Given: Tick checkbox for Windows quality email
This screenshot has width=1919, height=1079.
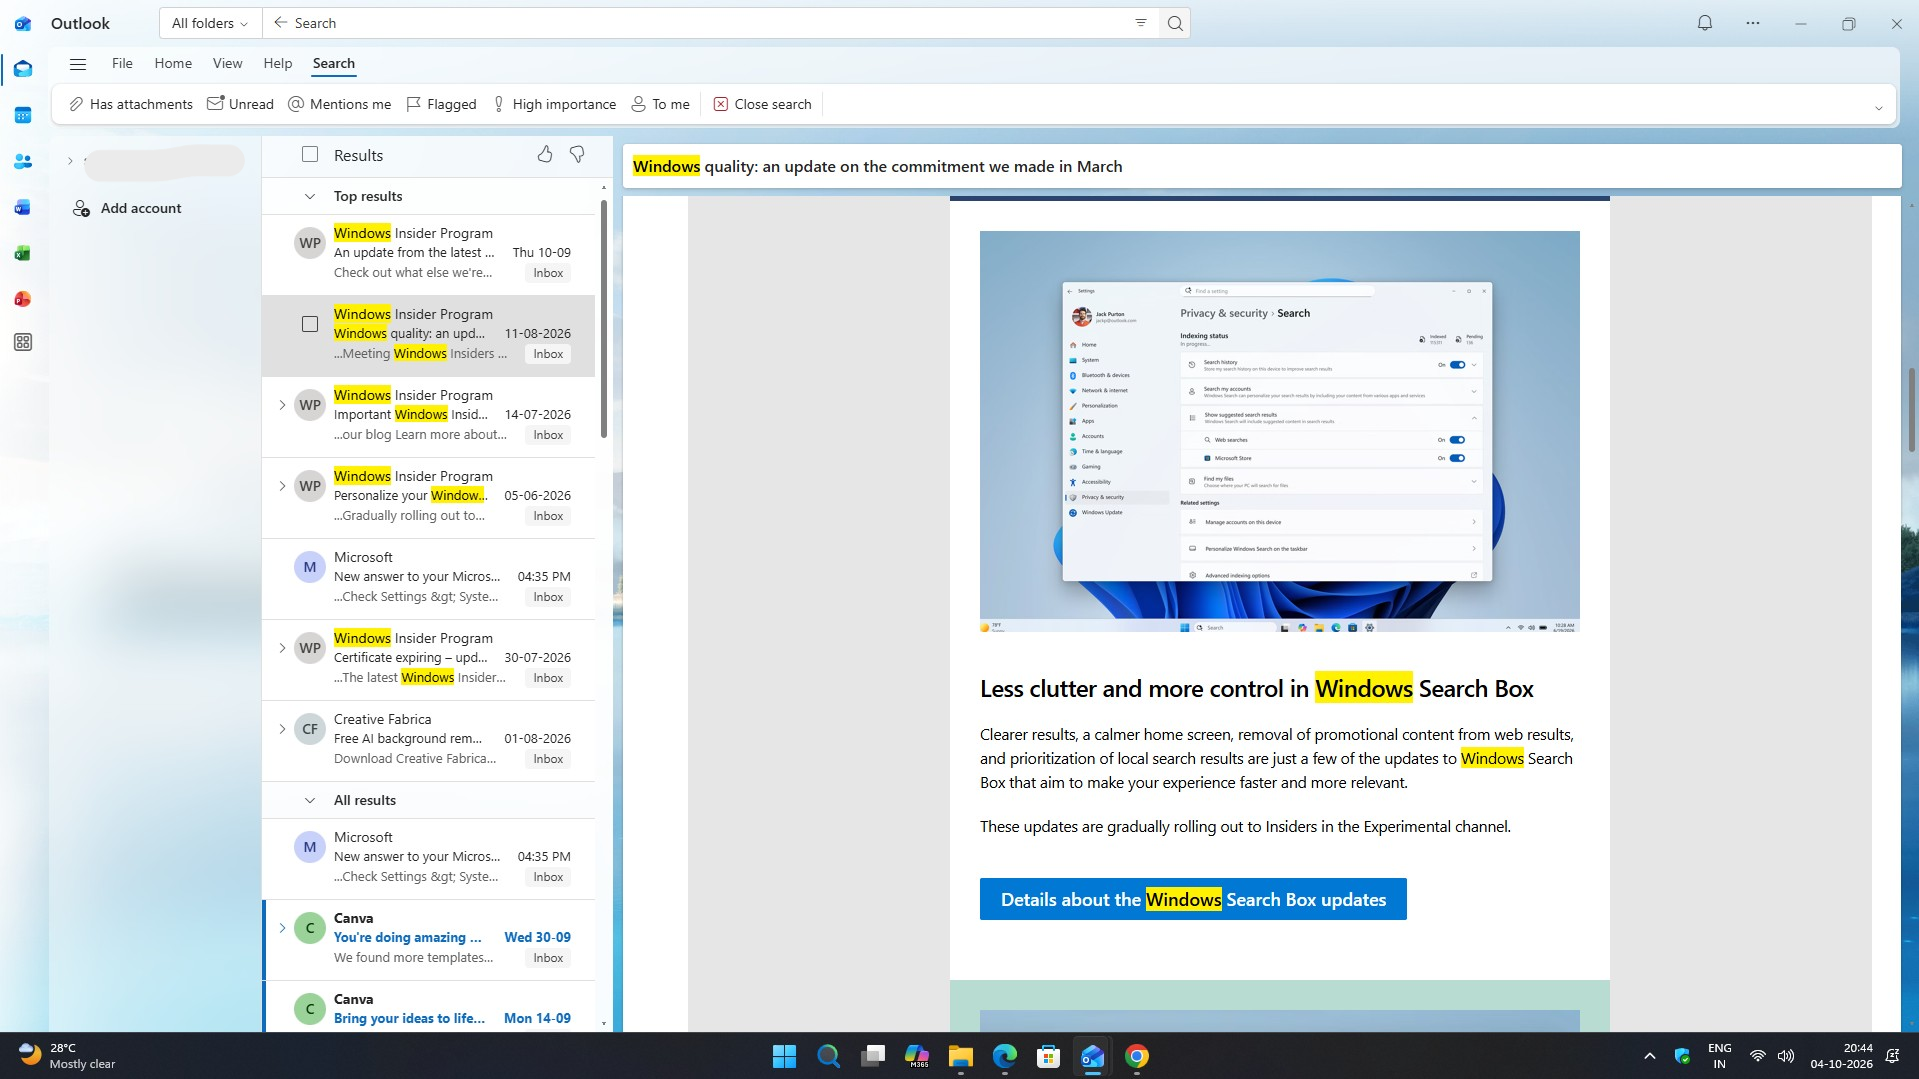Looking at the screenshot, I should click(x=310, y=324).
